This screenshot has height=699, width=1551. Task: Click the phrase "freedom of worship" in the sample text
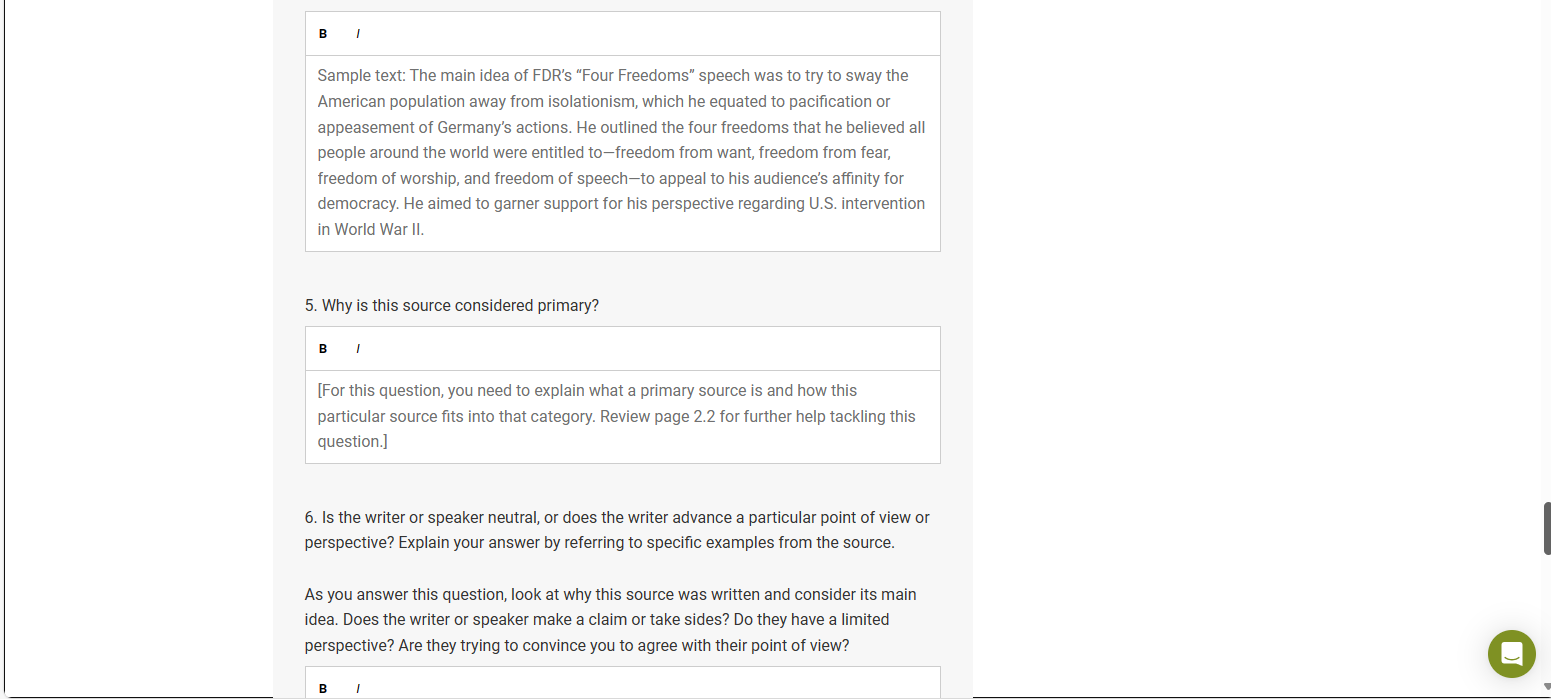[x=381, y=178]
